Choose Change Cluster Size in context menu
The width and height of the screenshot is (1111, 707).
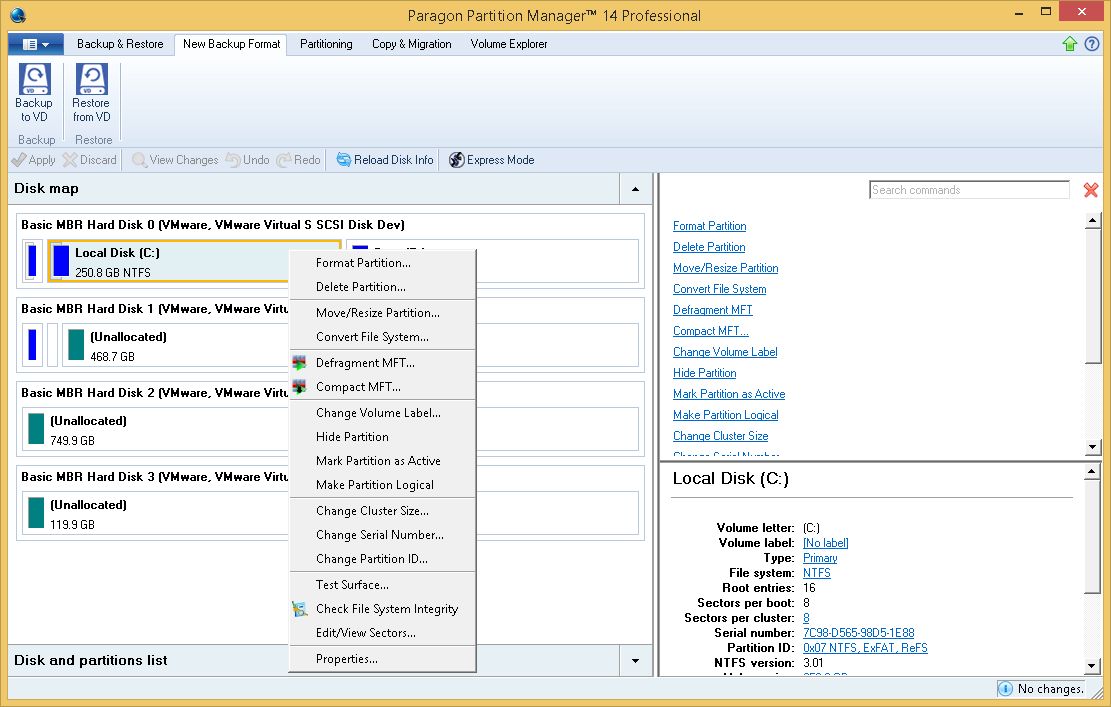(x=383, y=511)
